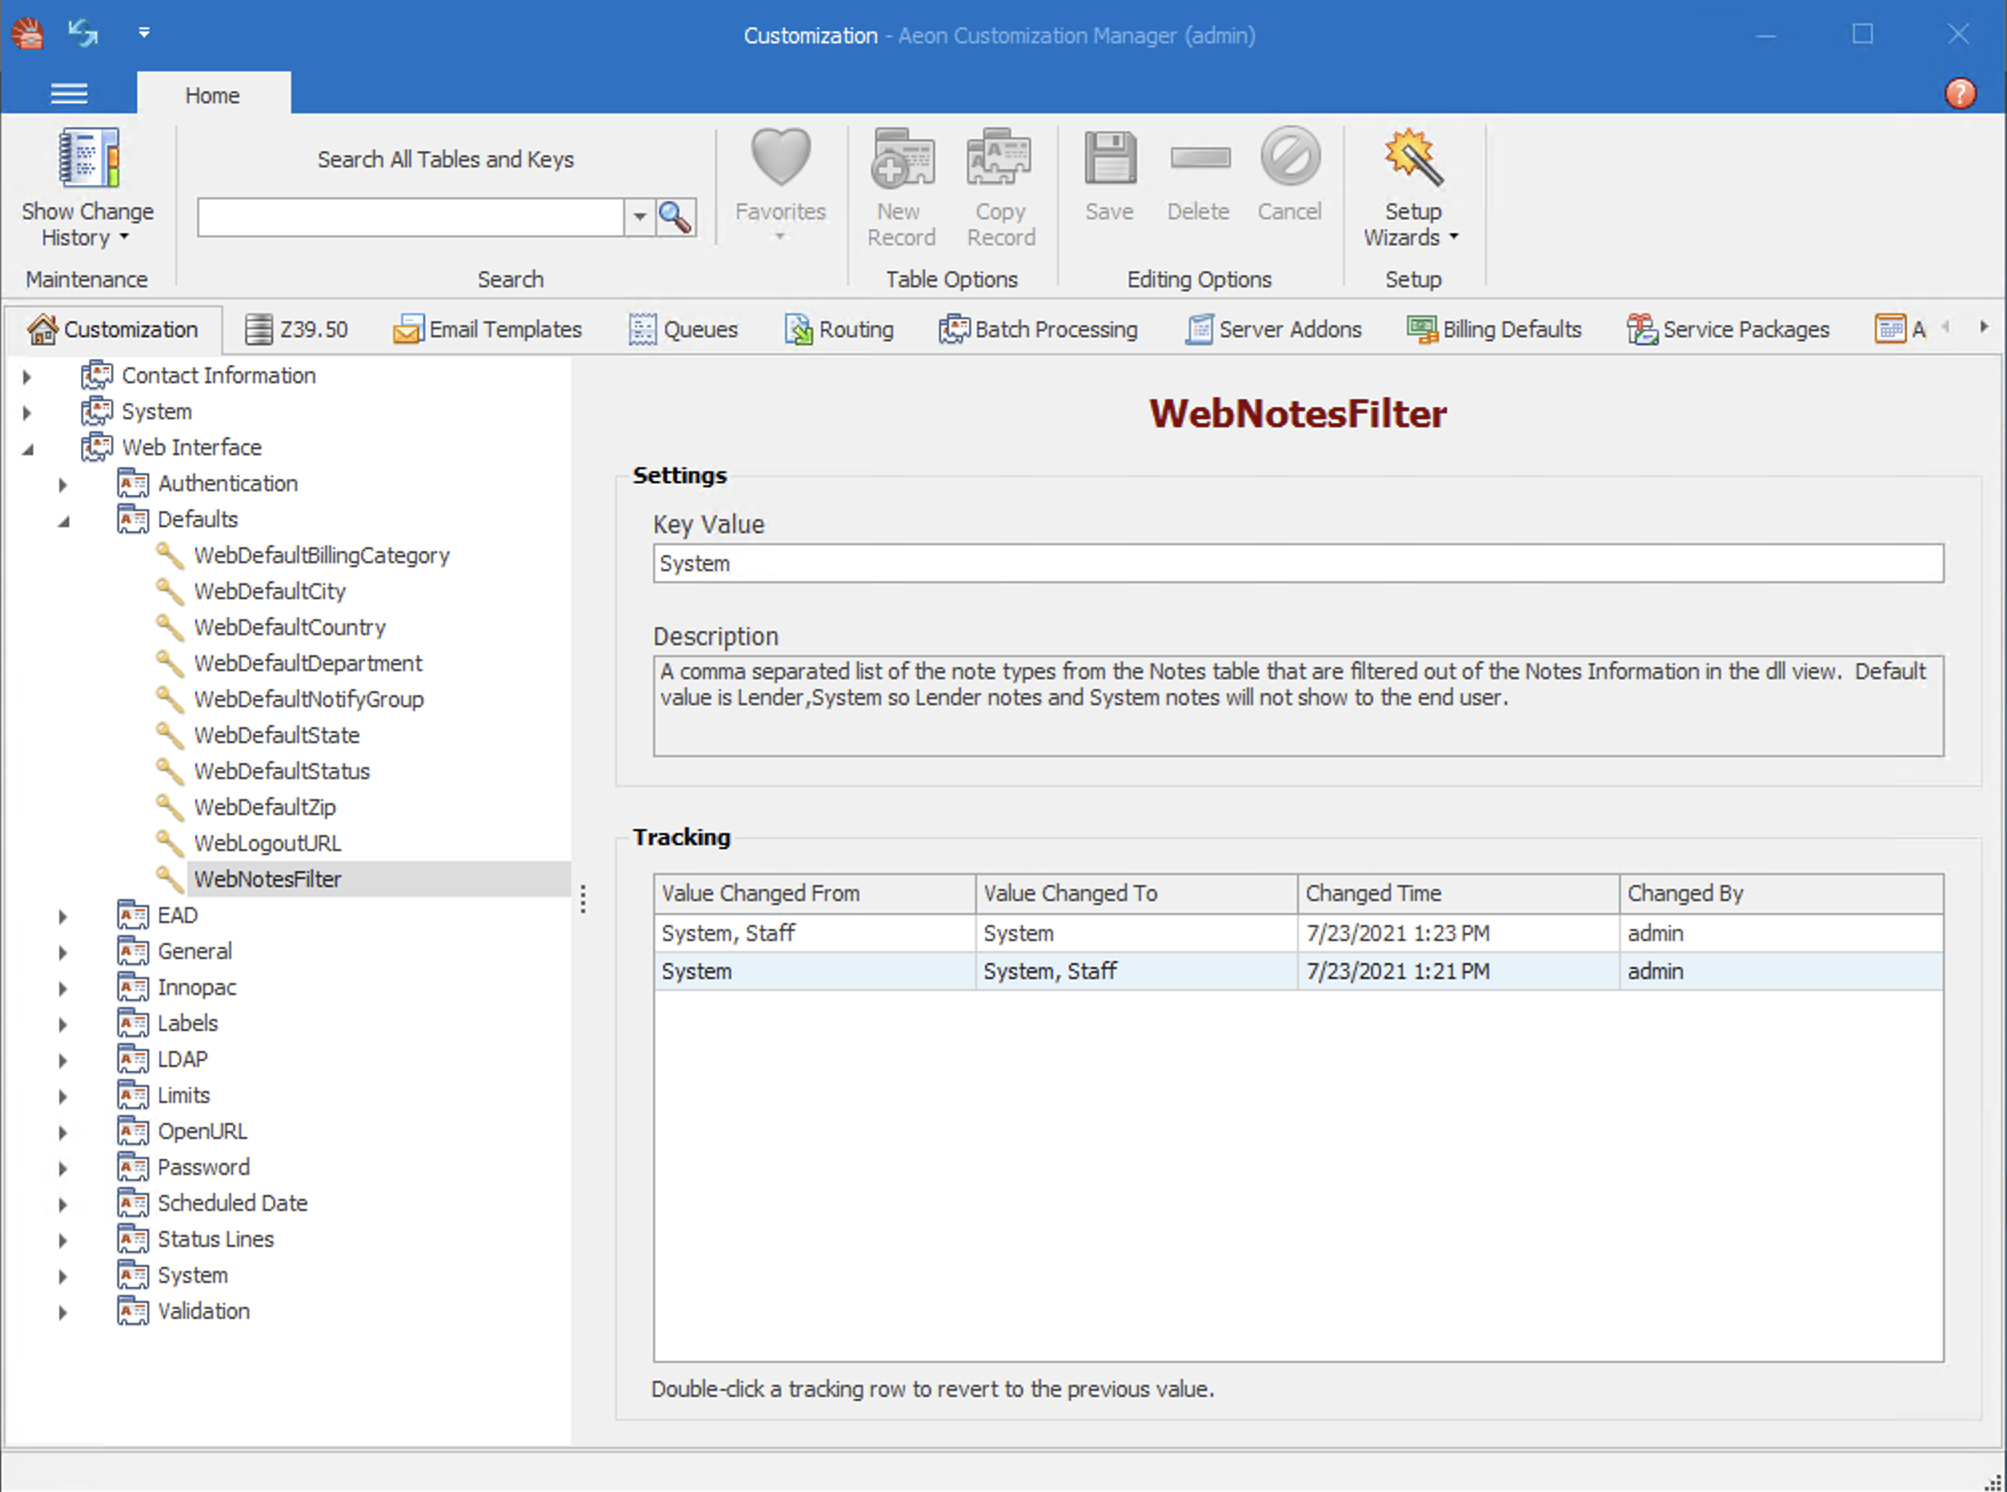Open the search history dropdown arrow
Screen dimensions: 2007x1492
point(640,217)
